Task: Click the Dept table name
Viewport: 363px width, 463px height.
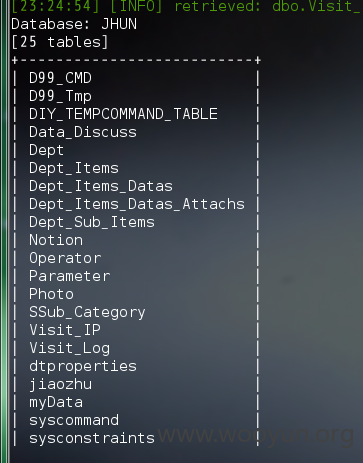Action: (46, 150)
